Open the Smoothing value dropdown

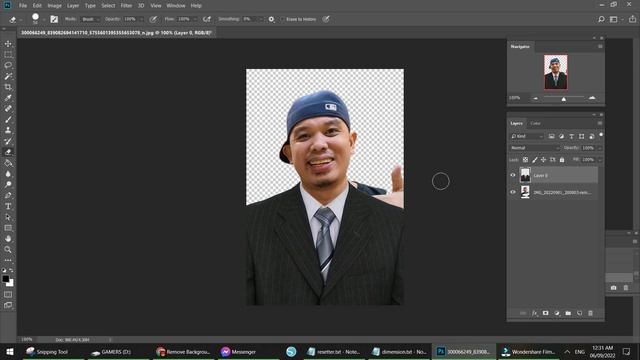[x=261, y=19]
